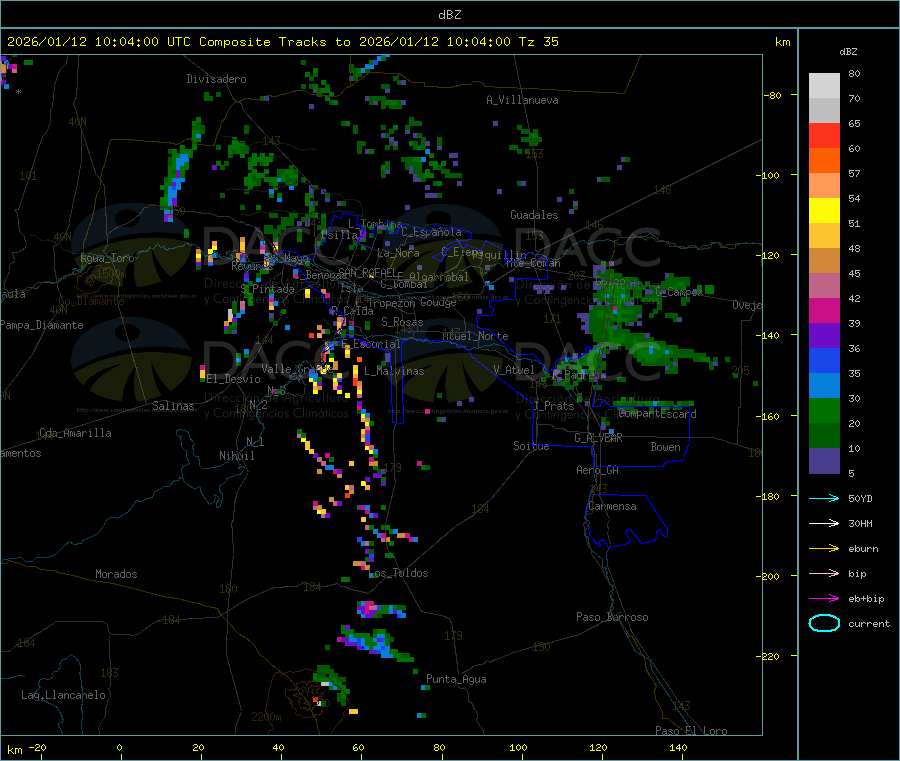
Task: Click the magenta eb+bip arrow icon
Action: point(824,599)
